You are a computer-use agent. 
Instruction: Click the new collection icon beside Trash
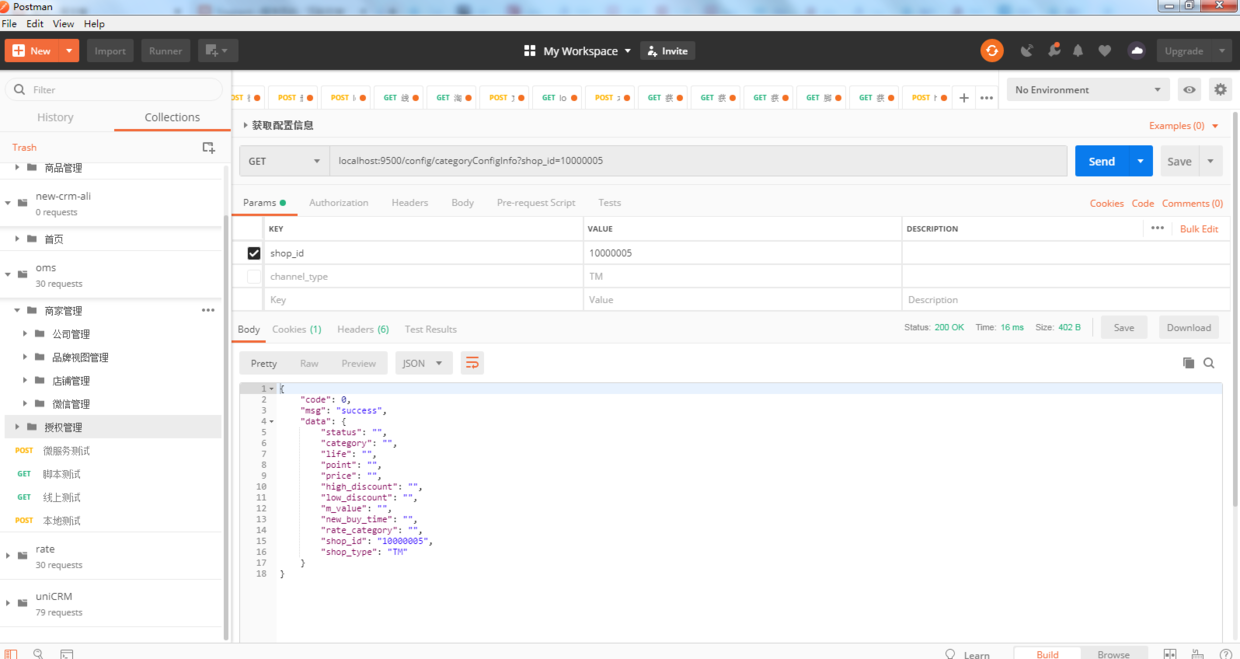click(208, 147)
